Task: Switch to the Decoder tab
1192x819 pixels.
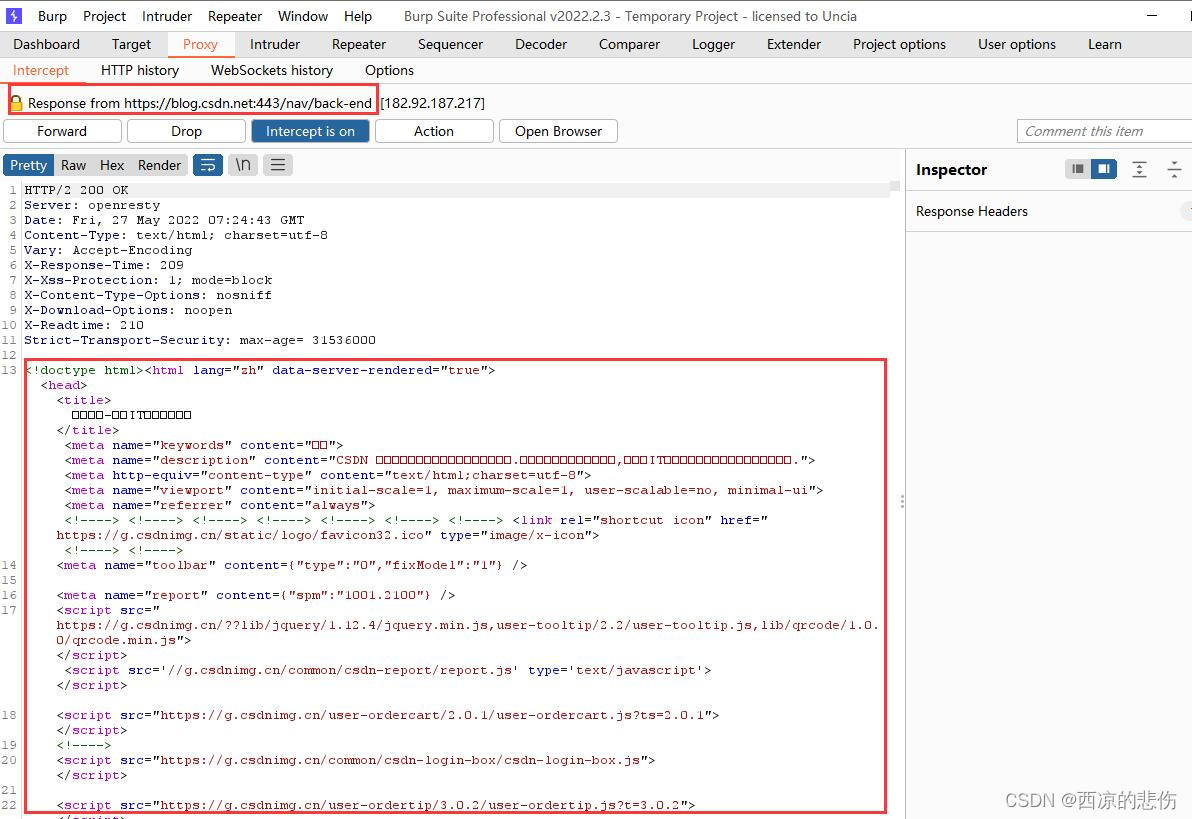Action: click(541, 44)
